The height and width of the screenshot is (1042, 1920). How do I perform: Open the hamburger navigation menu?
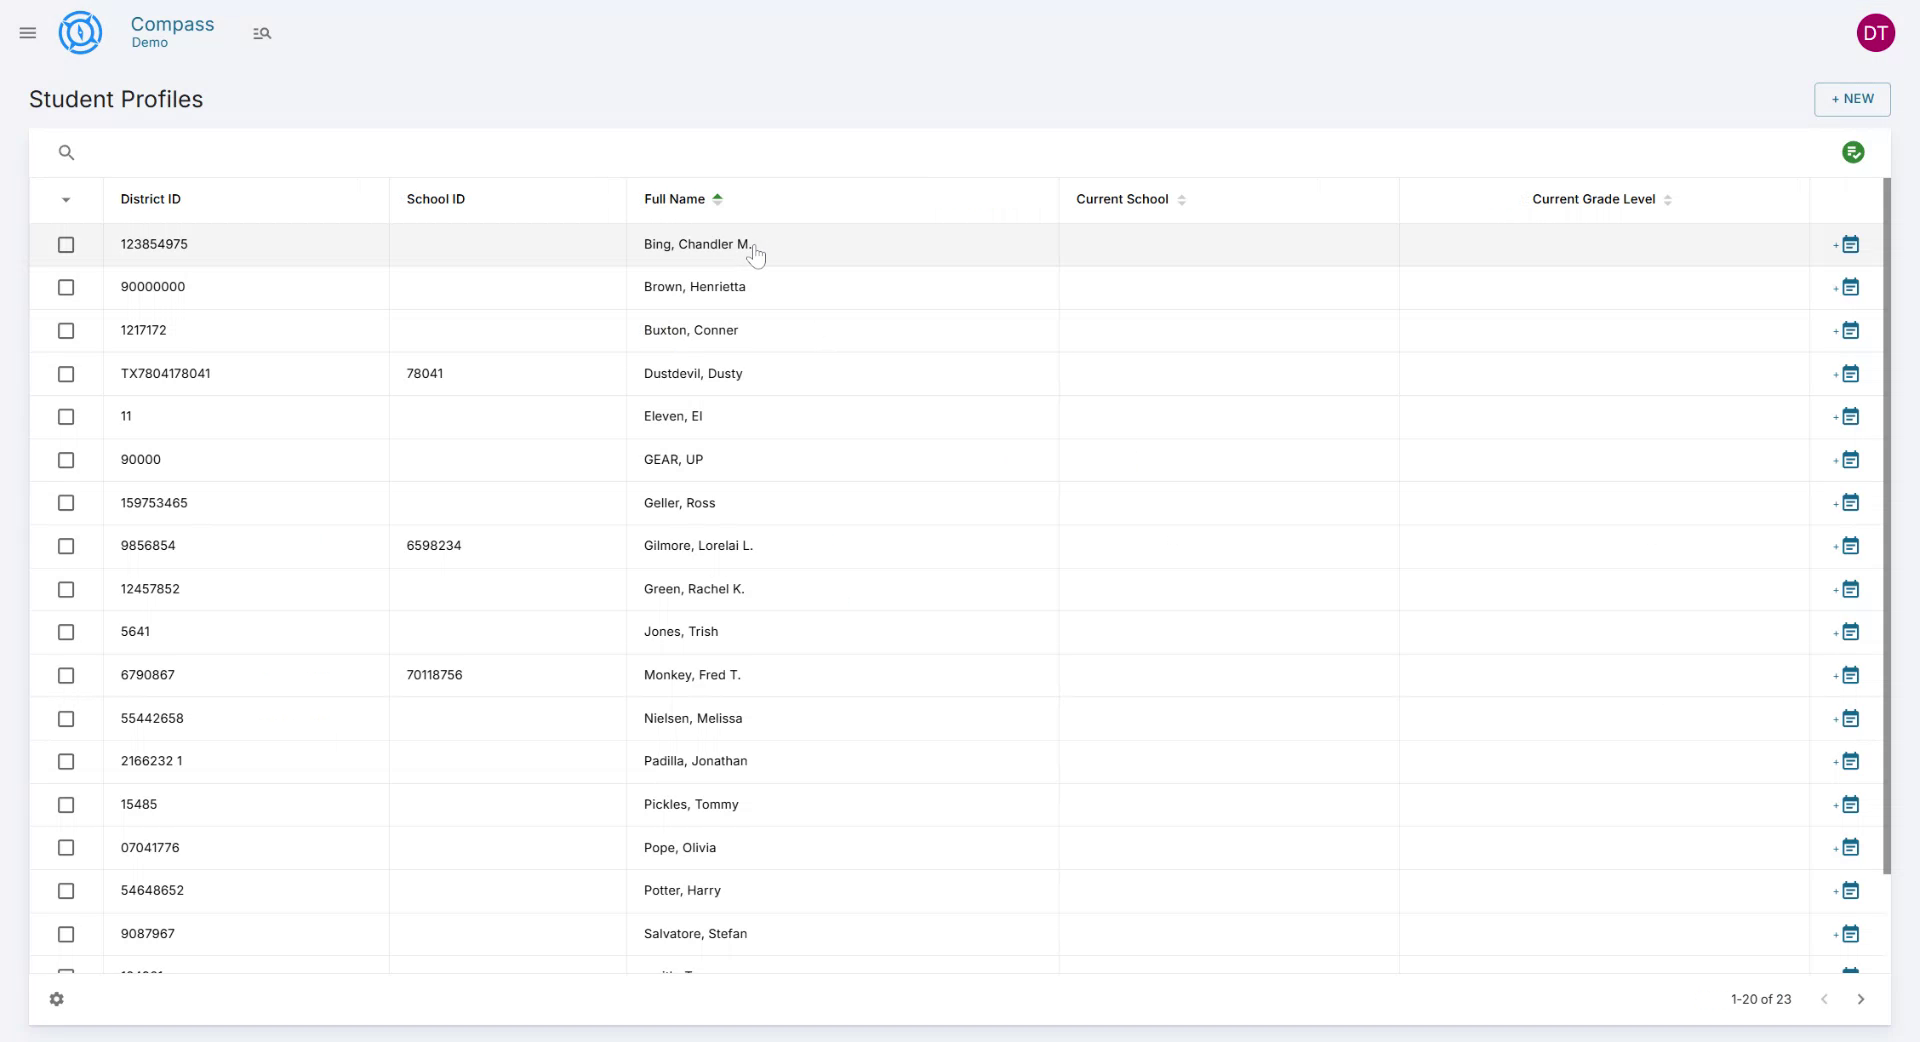[x=28, y=33]
